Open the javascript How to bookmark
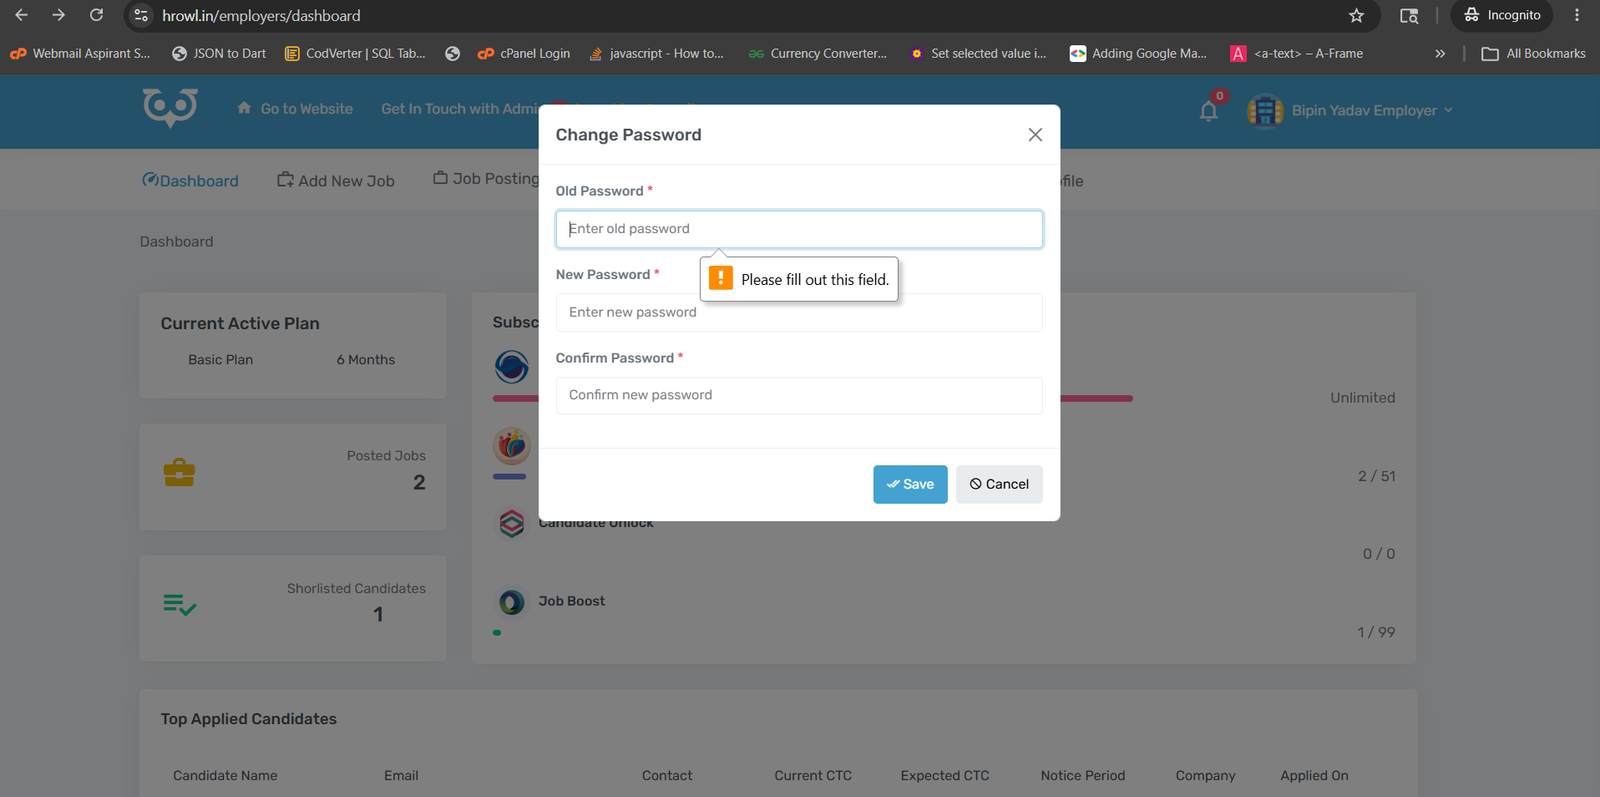The width and height of the screenshot is (1600, 797). 657,54
